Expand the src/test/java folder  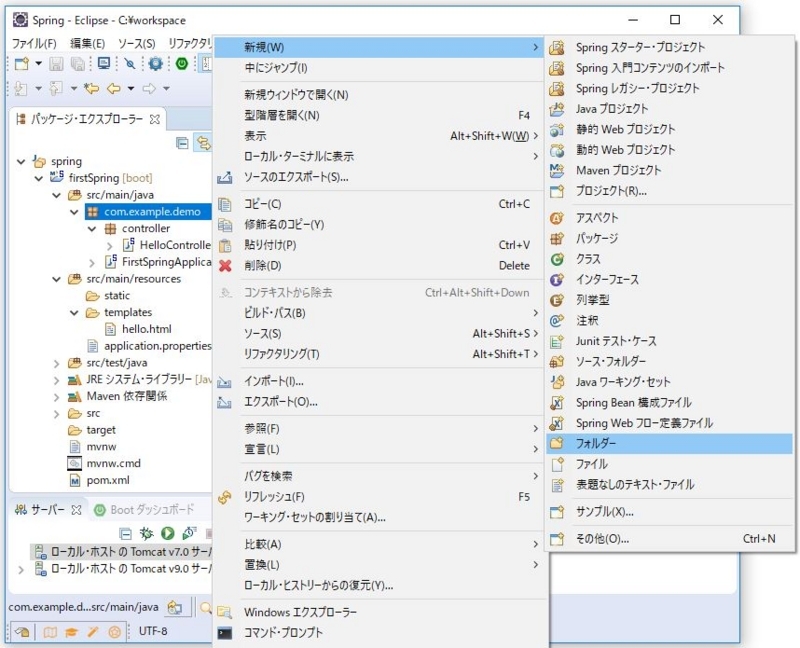point(57,363)
